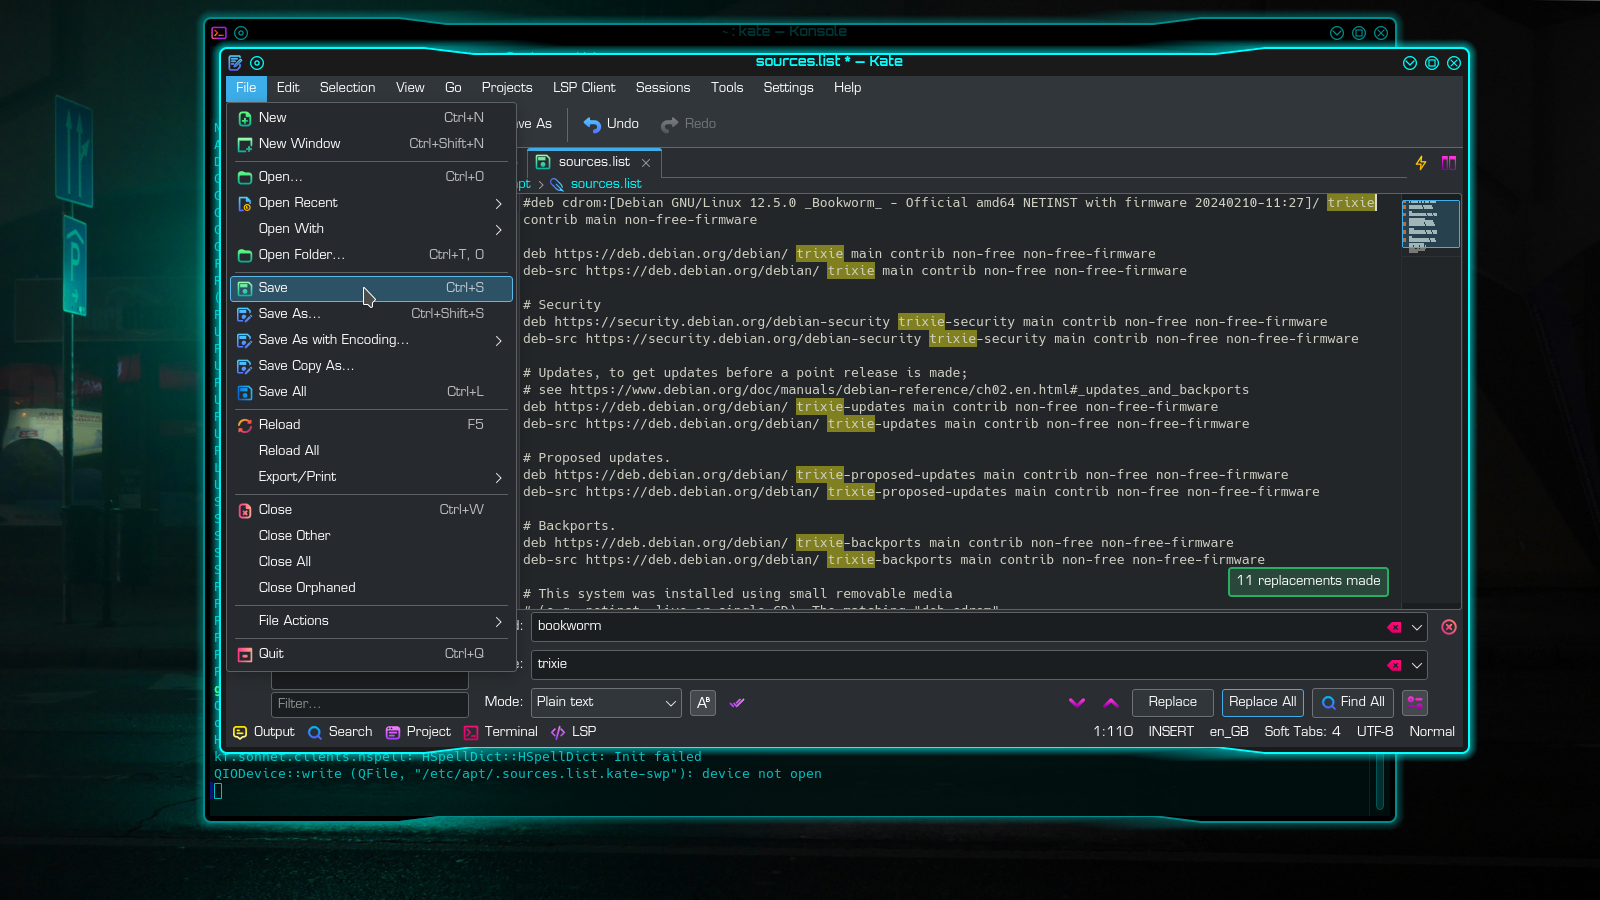This screenshot has width=1600, height=900.
Task: Clear the trixie replace field
Action: click(1394, 665)
